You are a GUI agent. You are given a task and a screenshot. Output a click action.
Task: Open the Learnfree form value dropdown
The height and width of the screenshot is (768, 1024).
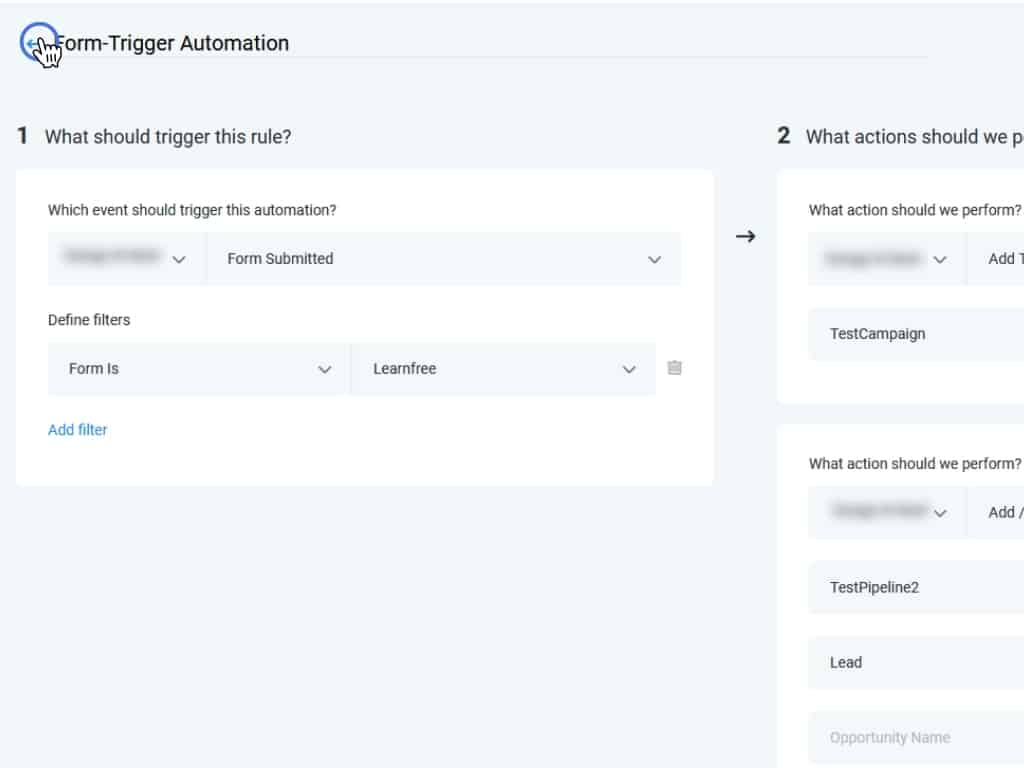pyautogui.click(x=503, y=369)
